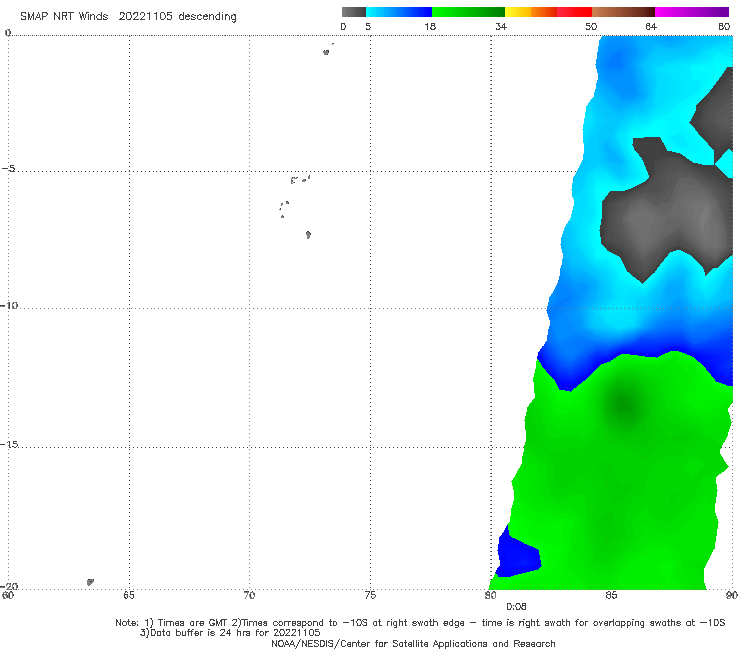Click the yellow-orange segment of the color bar

pos(531,12)
